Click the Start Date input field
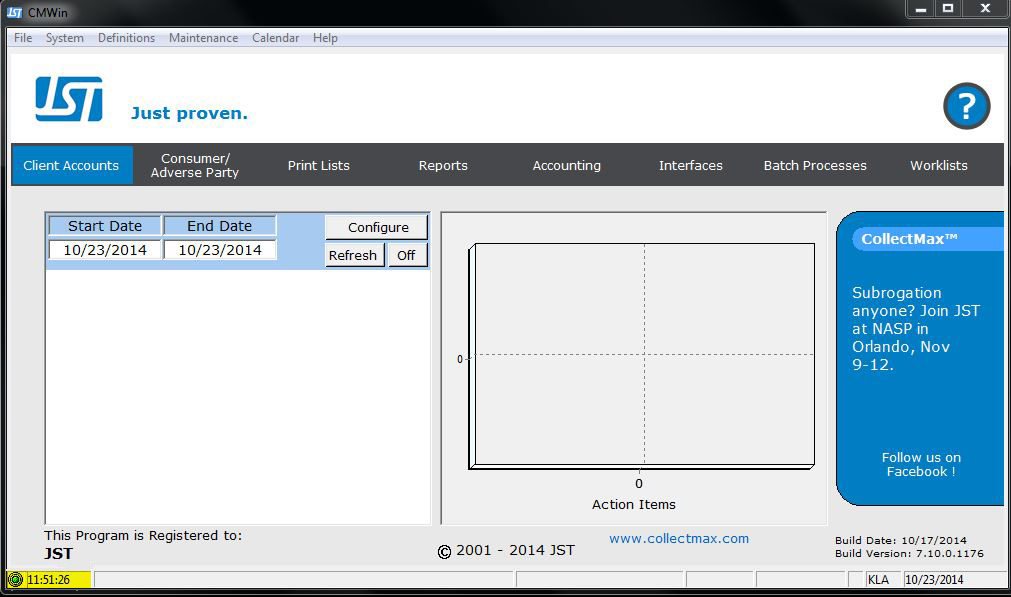The height and width of the screenshot is (597, 1011). [x=105, y=250]
